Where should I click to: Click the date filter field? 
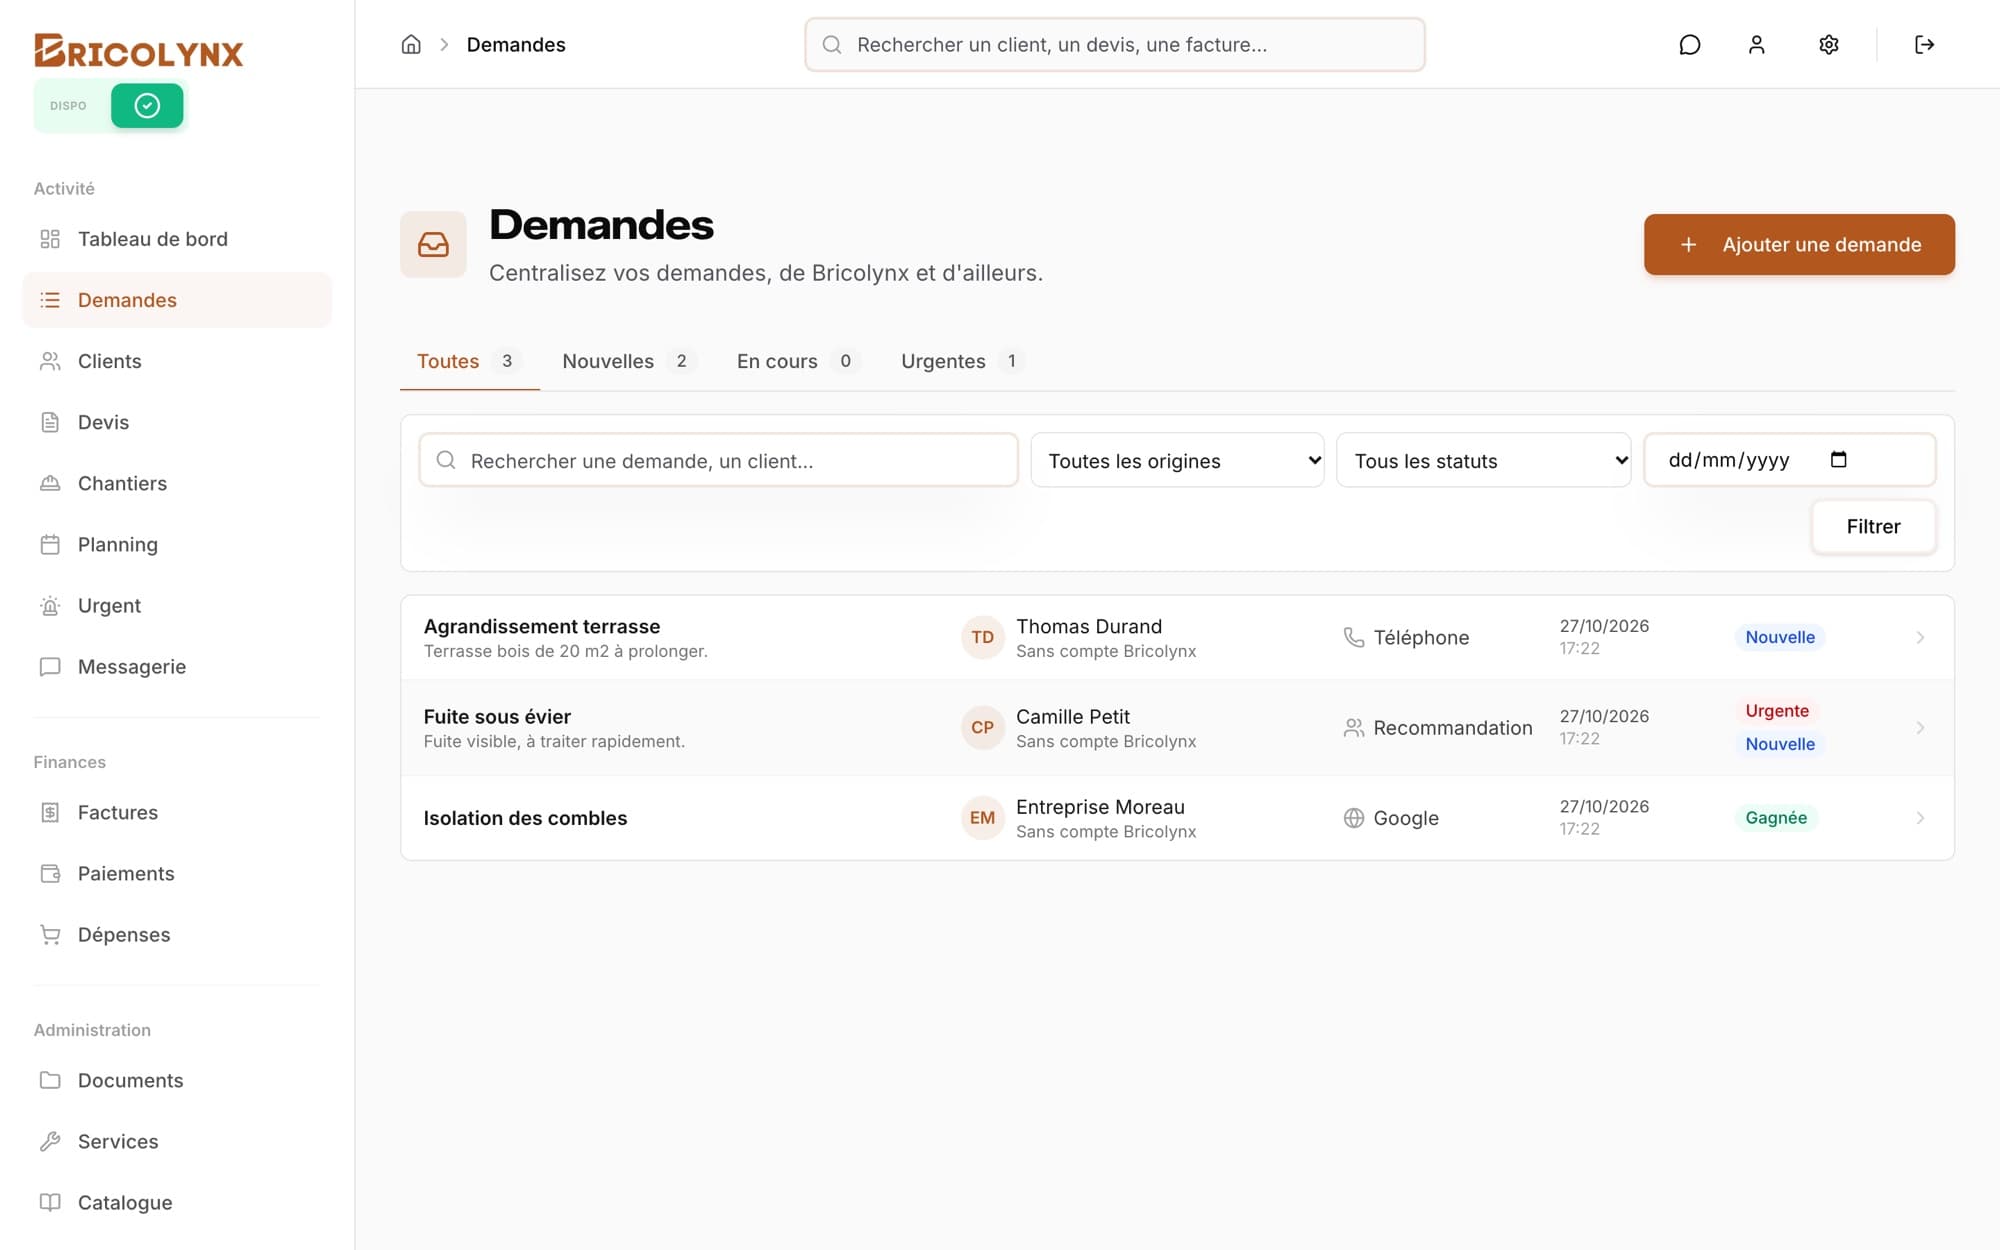click(1790, 460)
